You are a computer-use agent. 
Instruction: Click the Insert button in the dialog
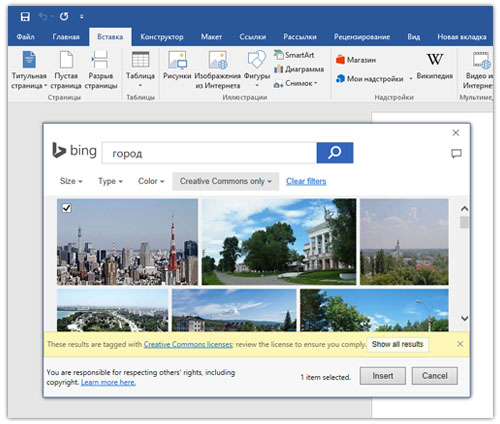point(383,376)
